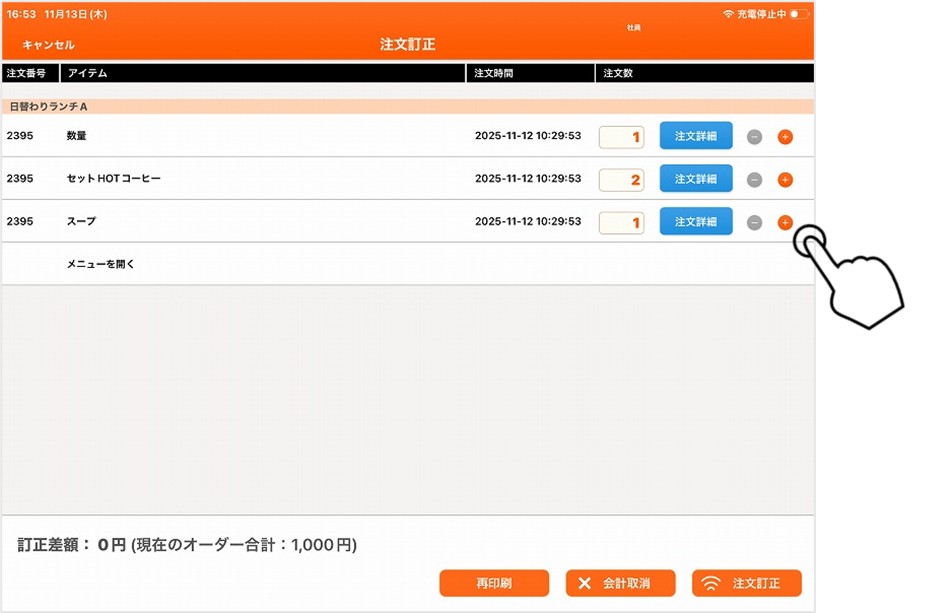Open 注文詳細 for the スープ row
Image resolution: width=937 pixels, height=613 pixels.
[696, 221]
